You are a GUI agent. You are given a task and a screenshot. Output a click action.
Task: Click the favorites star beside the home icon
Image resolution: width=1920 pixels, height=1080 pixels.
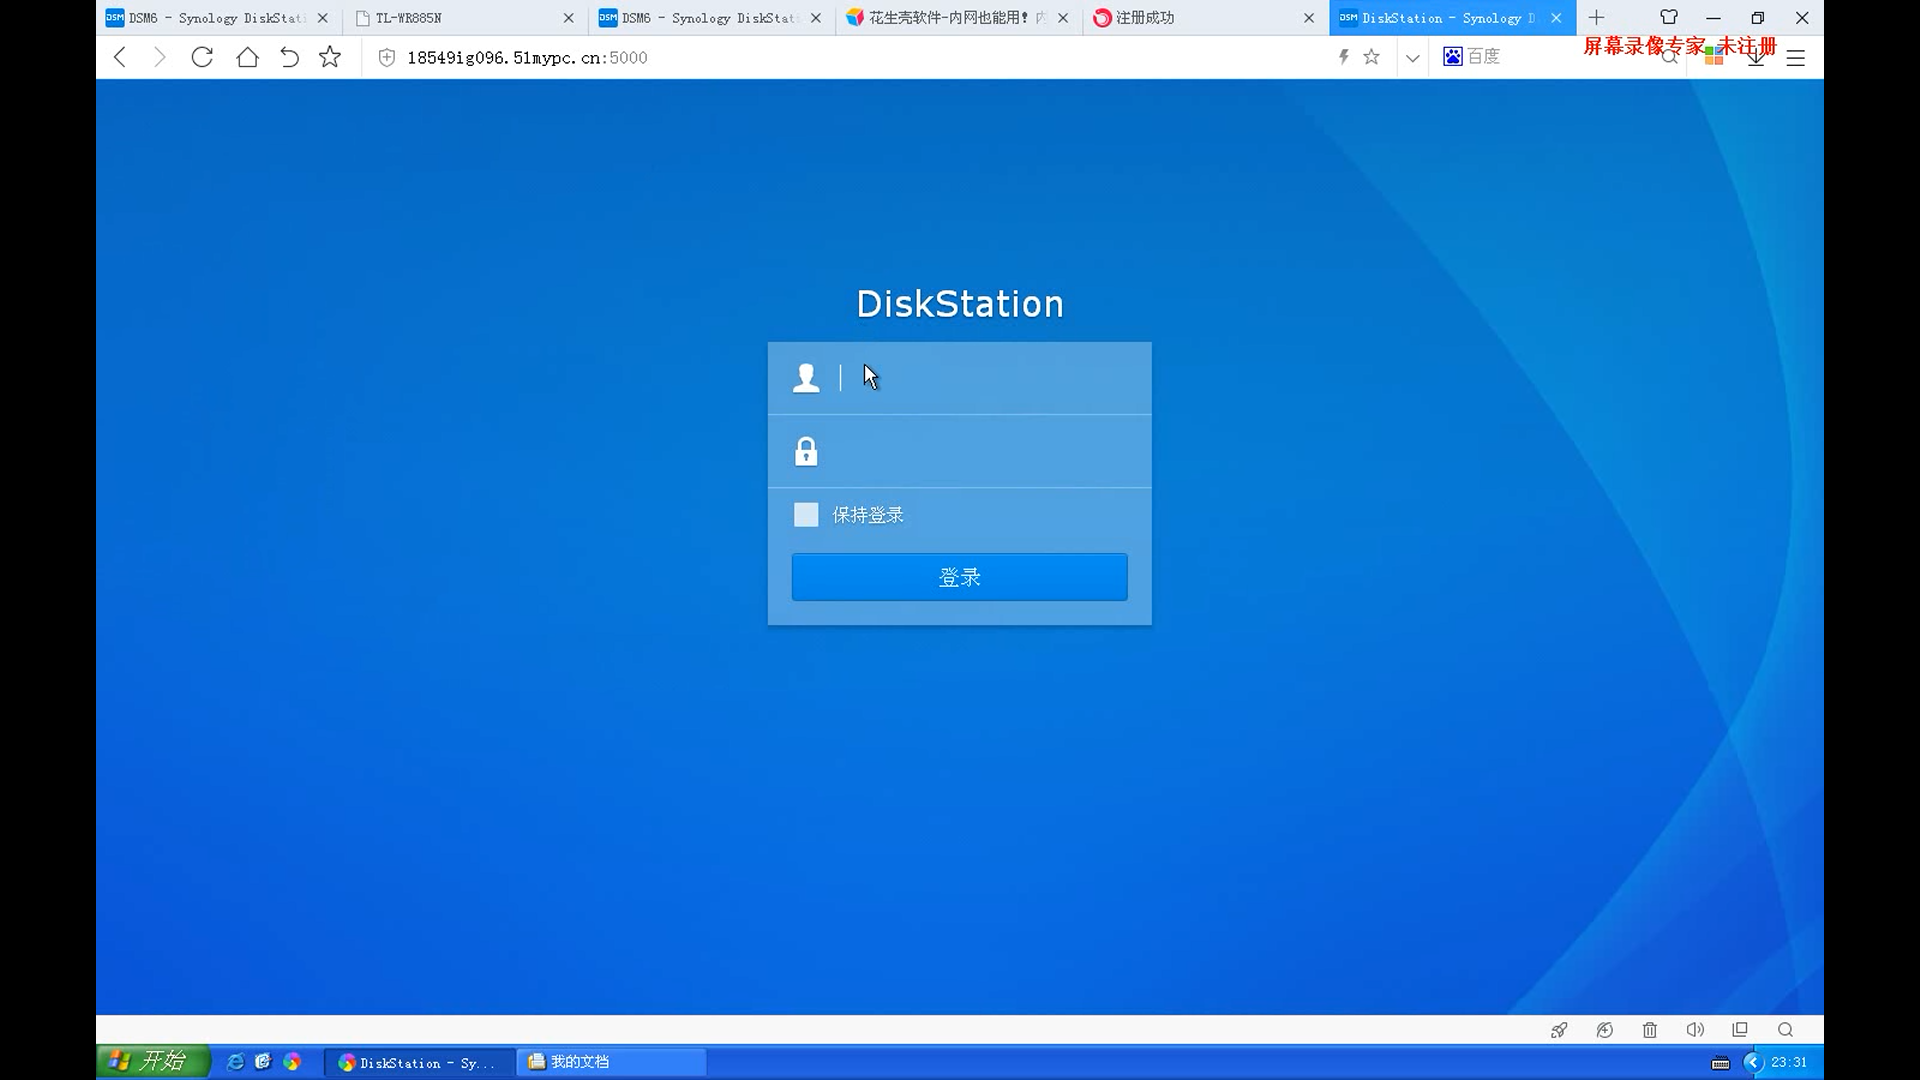point(330,57)
